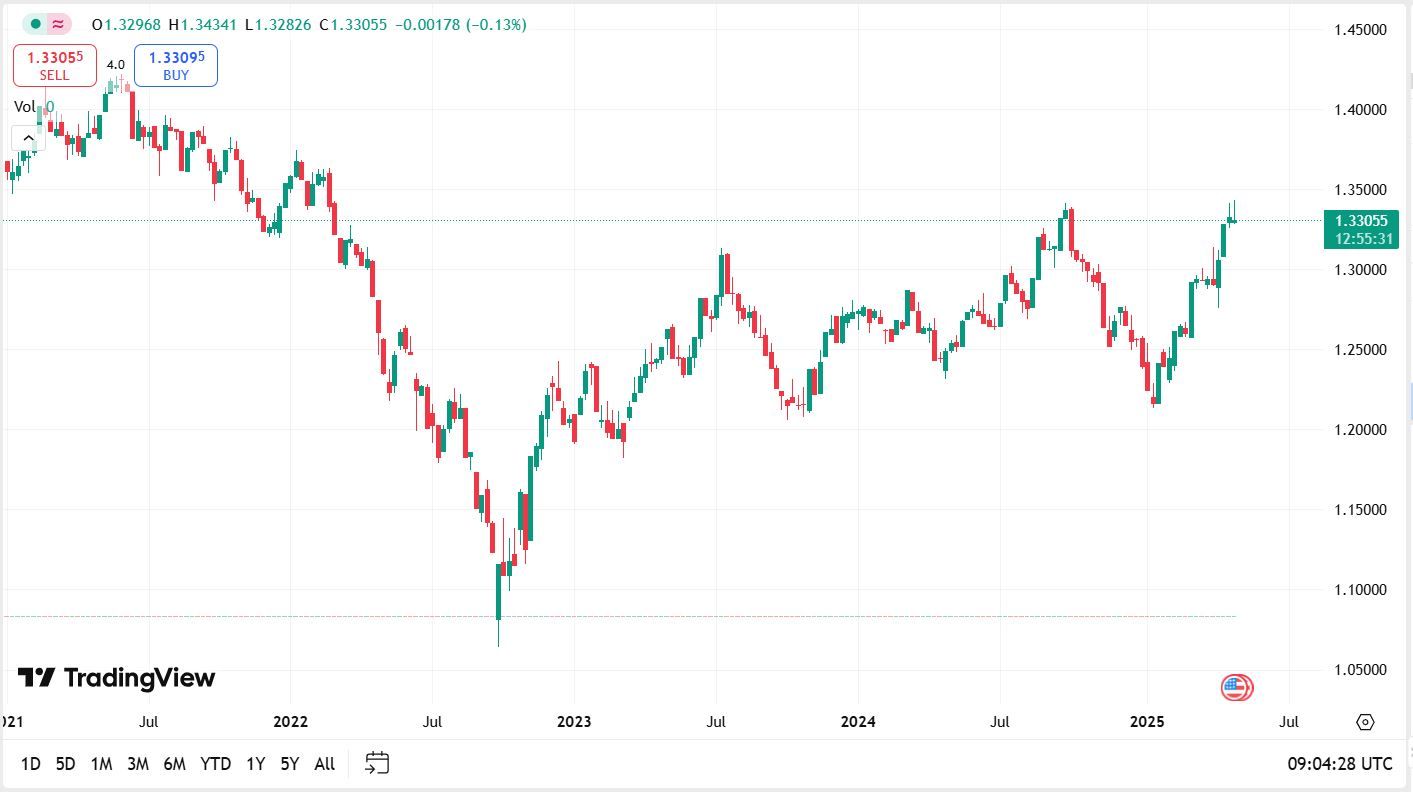This screenshot has height=792, width=1413.
Task: Switch to the 6M timeframe
Action: coord(176,763)
